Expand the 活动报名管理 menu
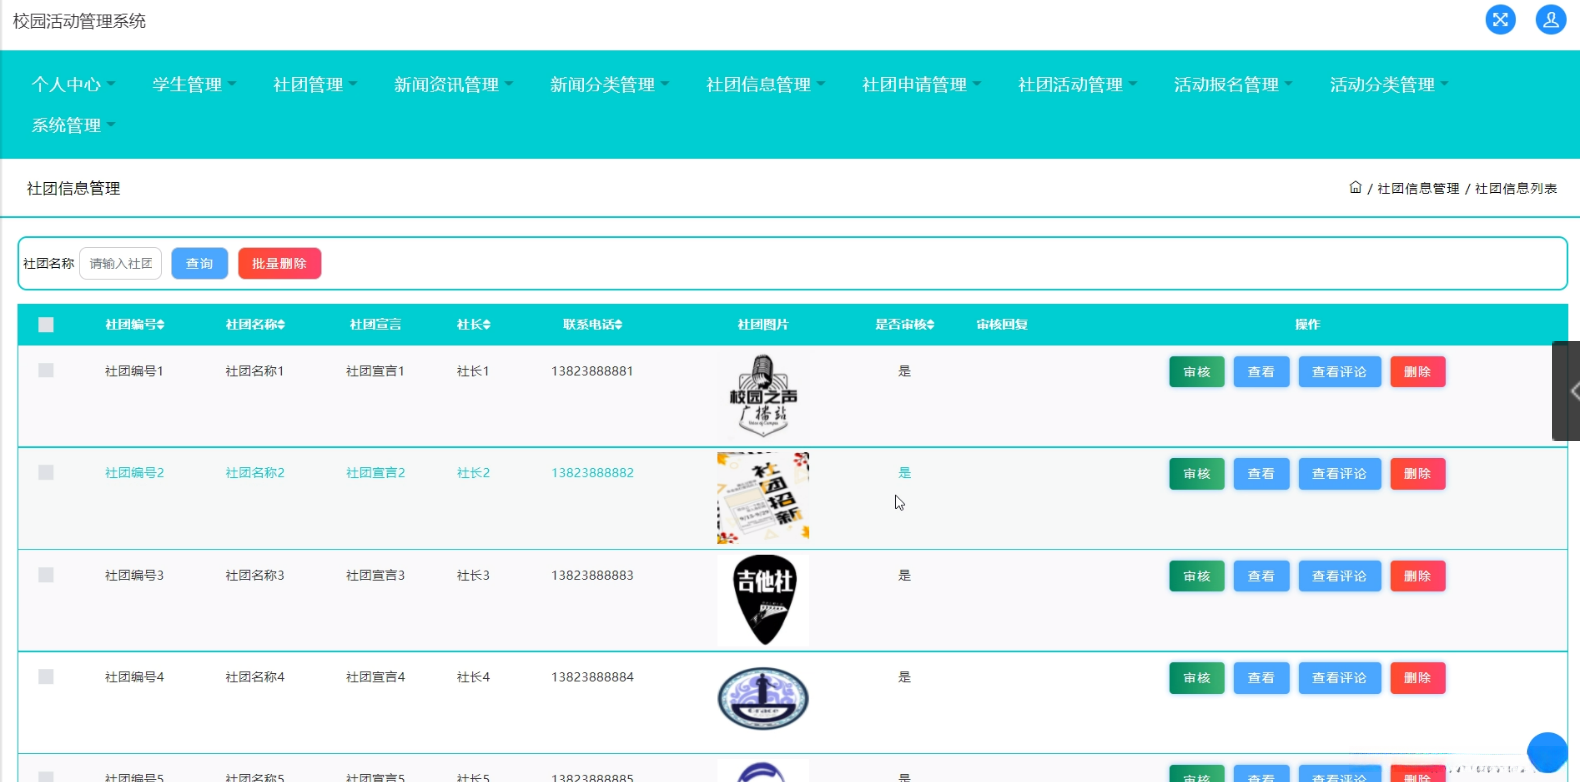Viewport: 1580px width, 782px height. pos(1234,85)
